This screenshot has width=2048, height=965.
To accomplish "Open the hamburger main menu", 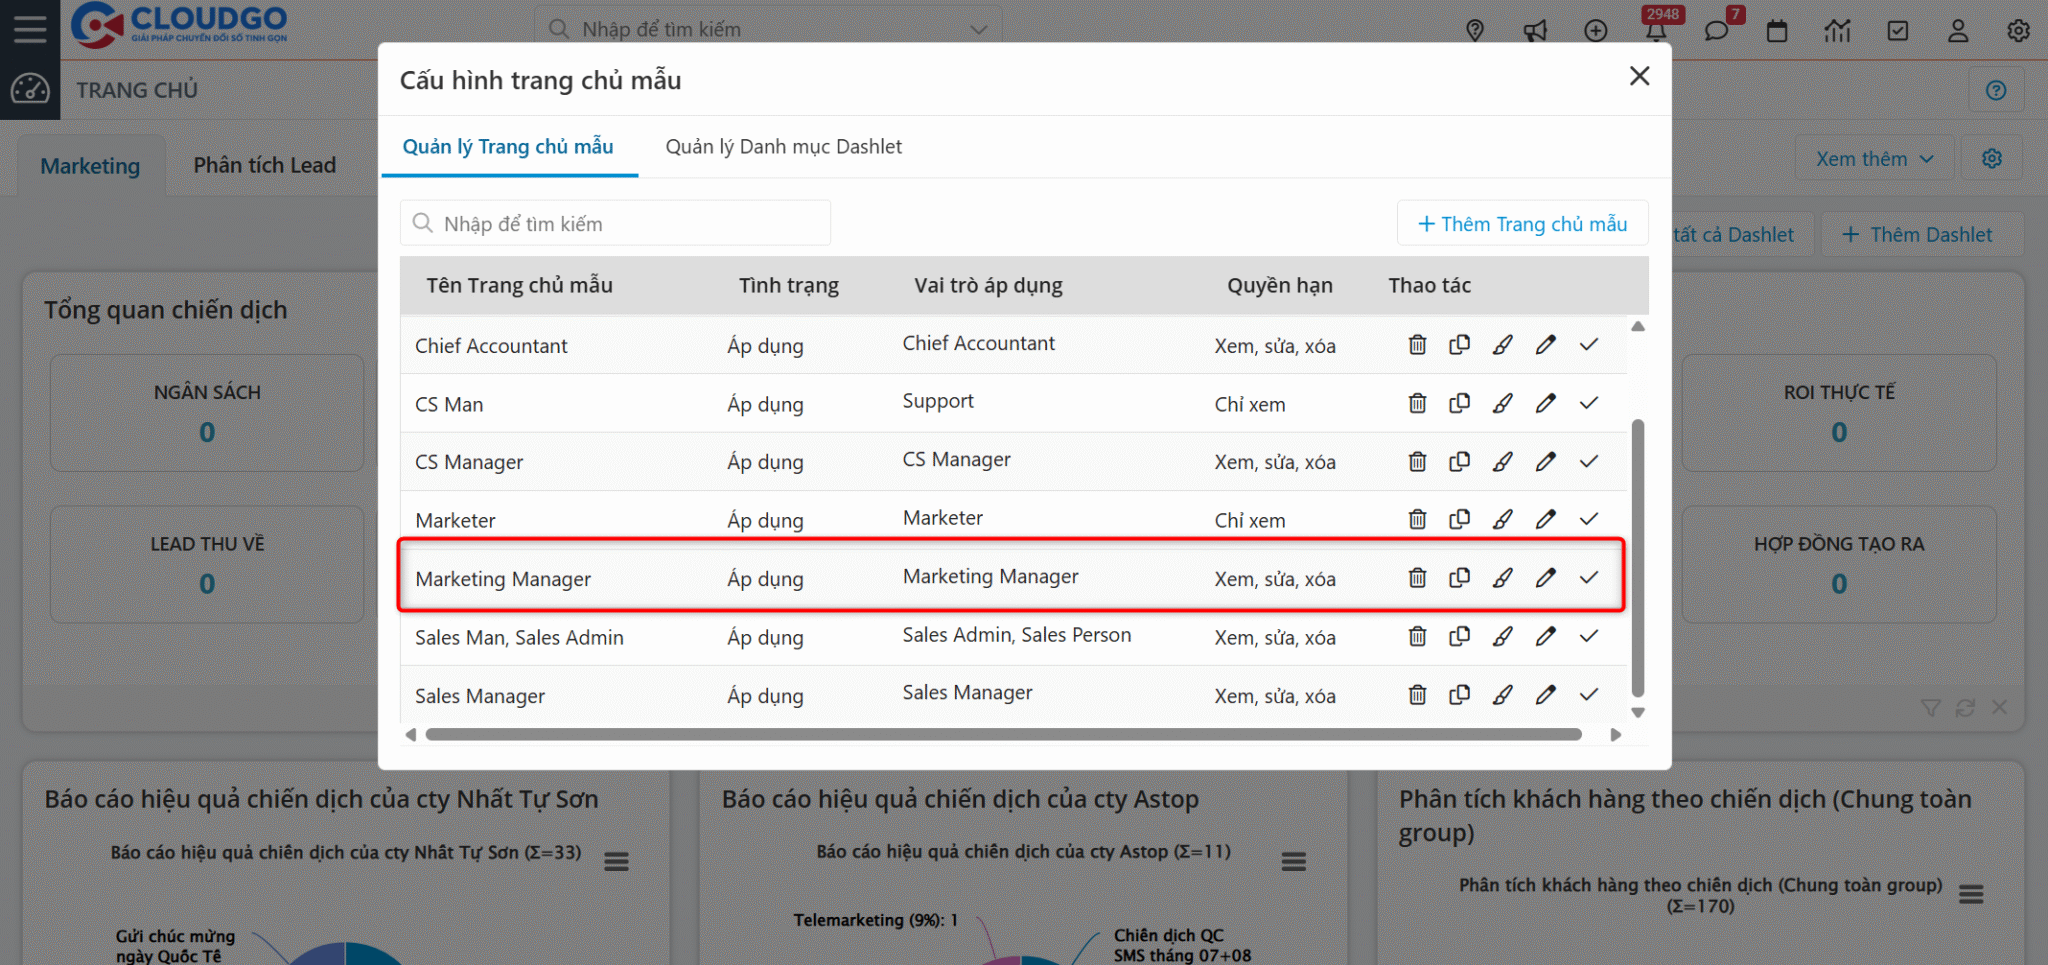I will click(30, 29).
